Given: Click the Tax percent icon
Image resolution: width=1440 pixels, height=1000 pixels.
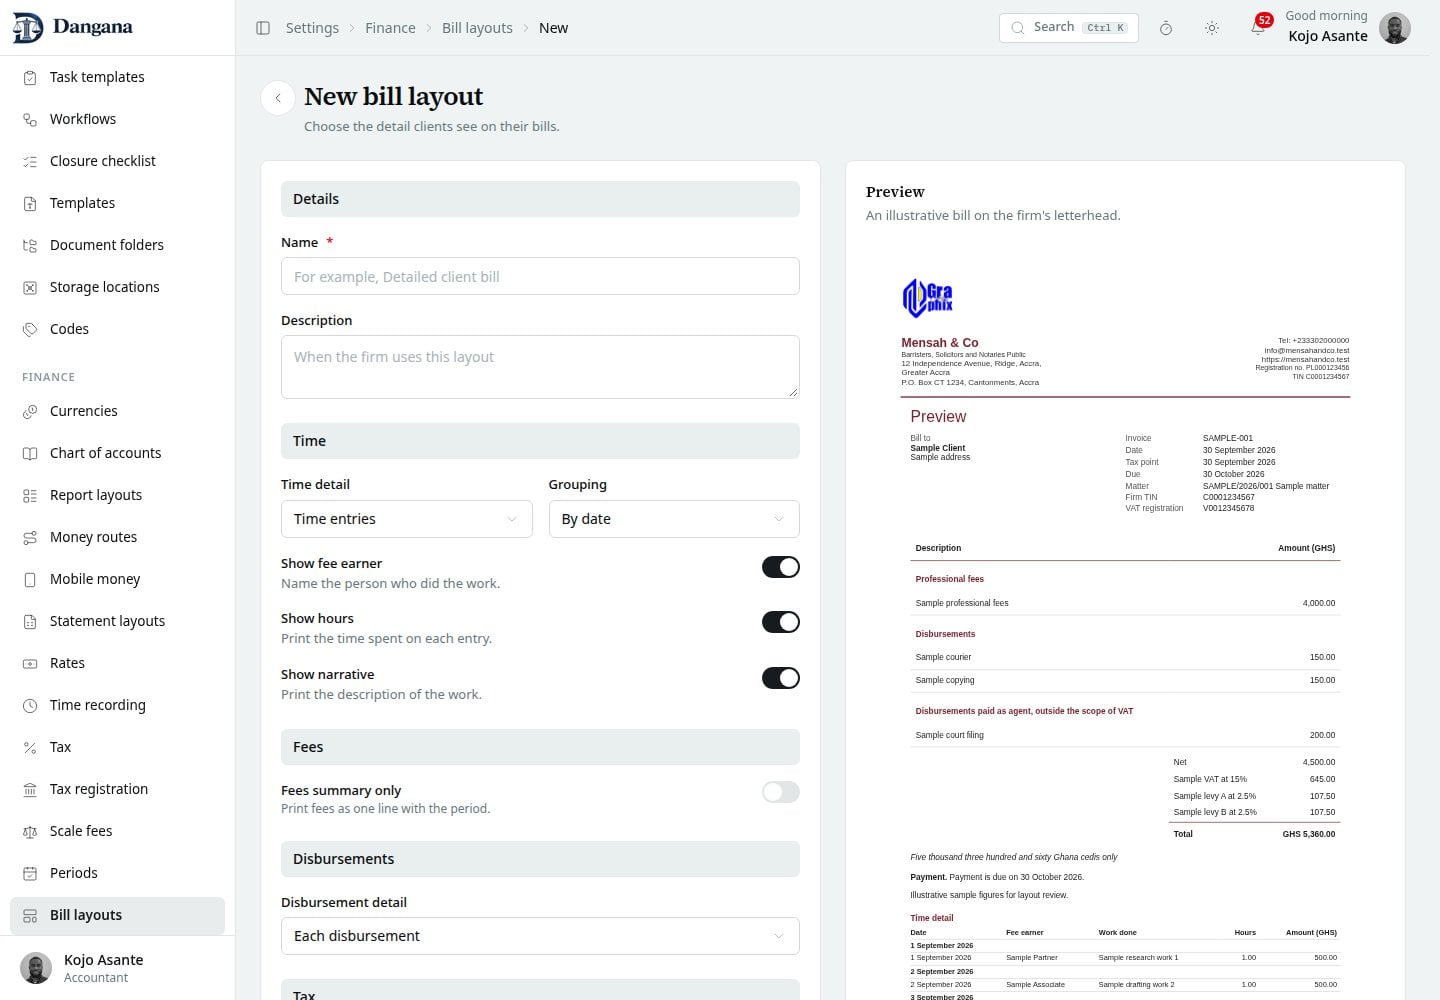Looking at the screenshot, I should coord(30,747).
